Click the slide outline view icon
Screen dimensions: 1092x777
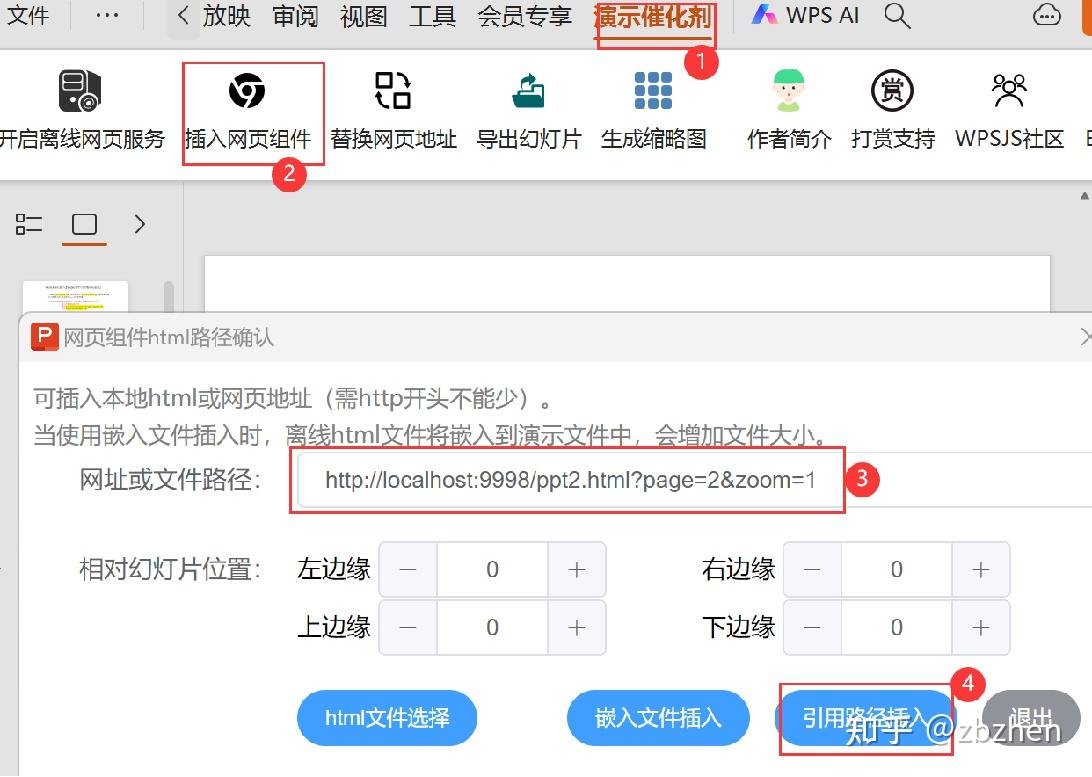29,224
